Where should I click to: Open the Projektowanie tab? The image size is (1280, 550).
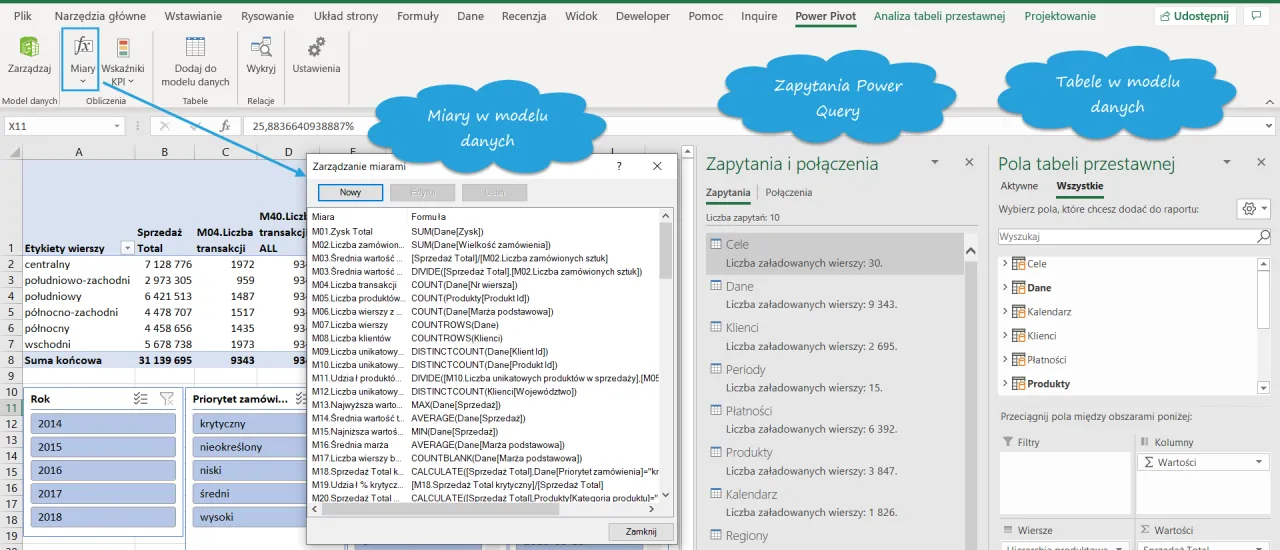click(1060, 17)
